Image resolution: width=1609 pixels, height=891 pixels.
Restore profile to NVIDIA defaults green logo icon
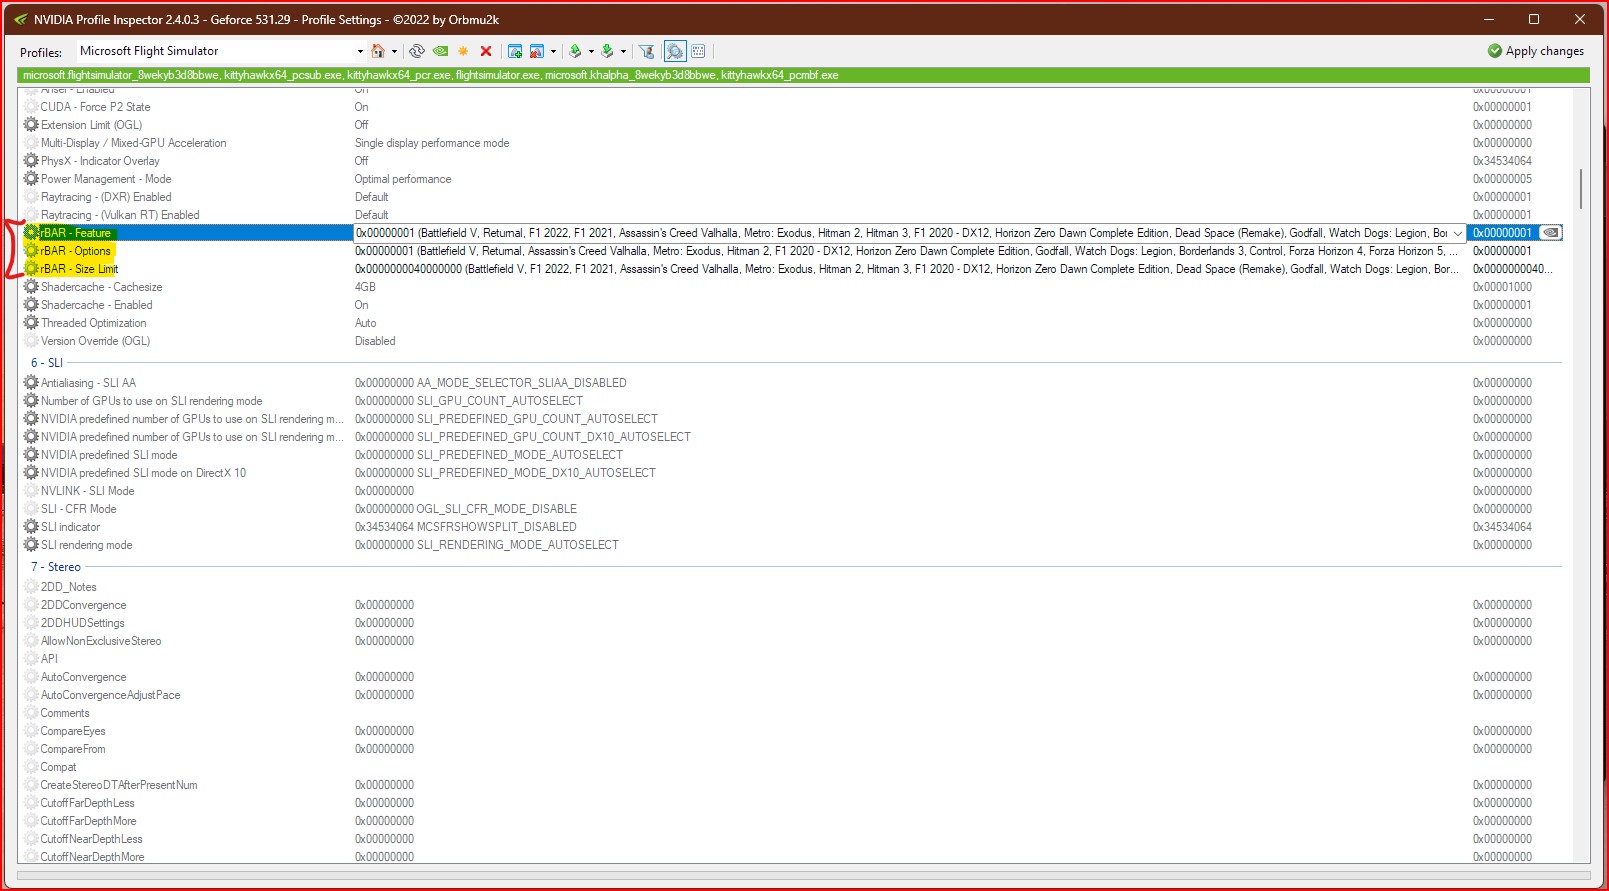pos(440,51)
